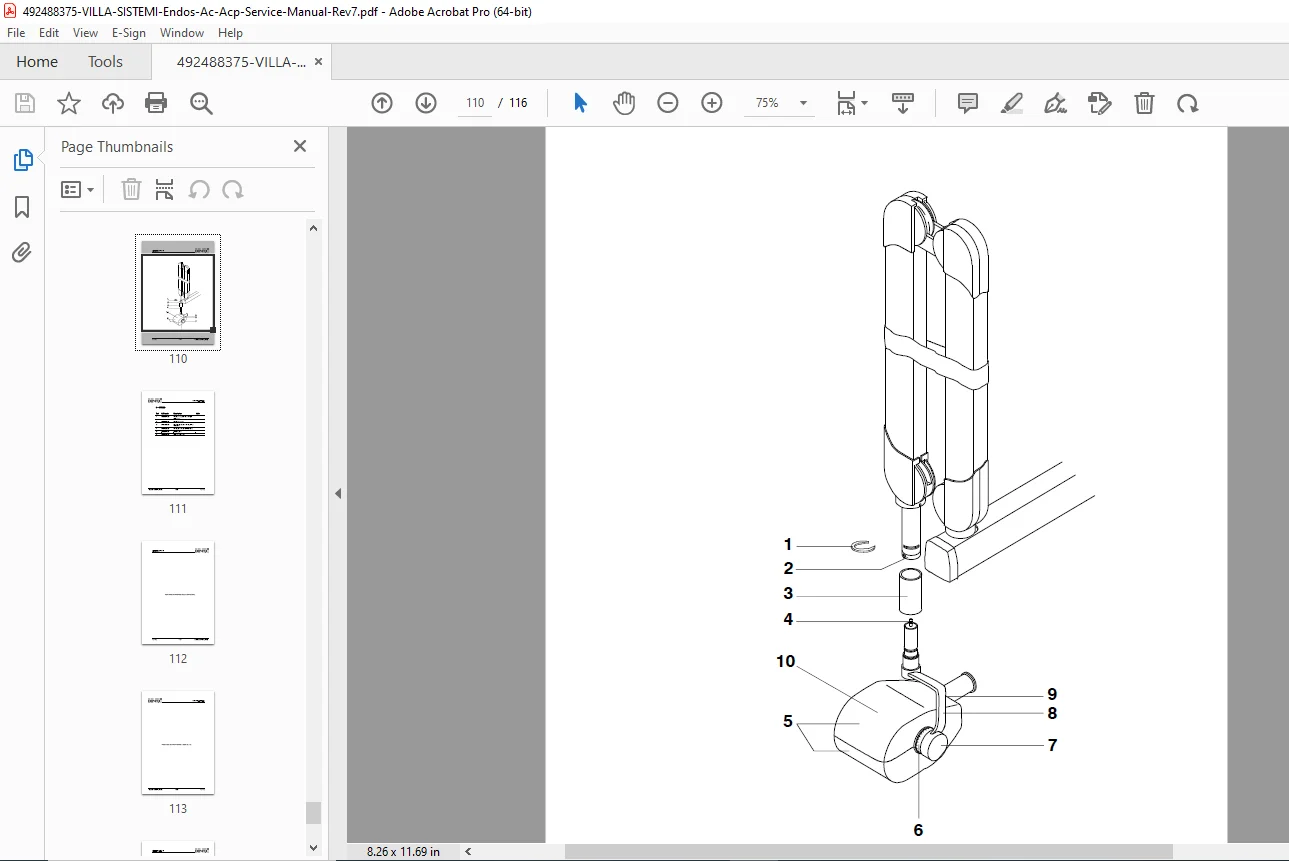Collapse the navigation pane arrow

pyautogui.click(x=338, y=493)
